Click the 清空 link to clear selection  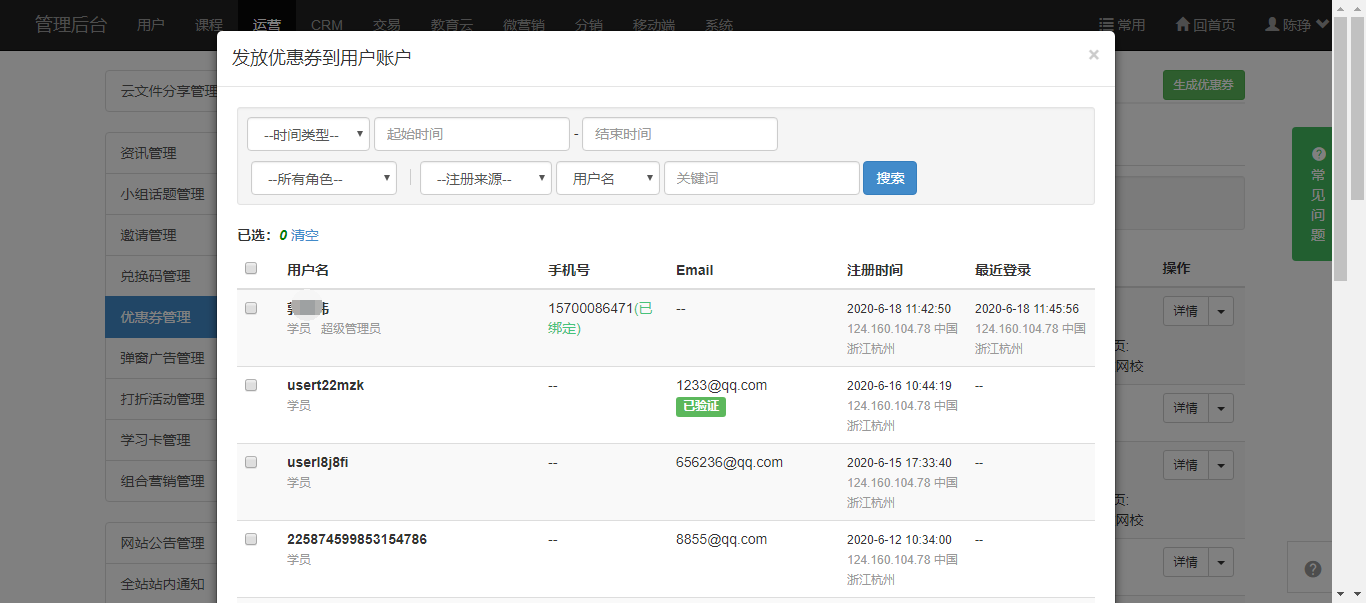[305, 236]
